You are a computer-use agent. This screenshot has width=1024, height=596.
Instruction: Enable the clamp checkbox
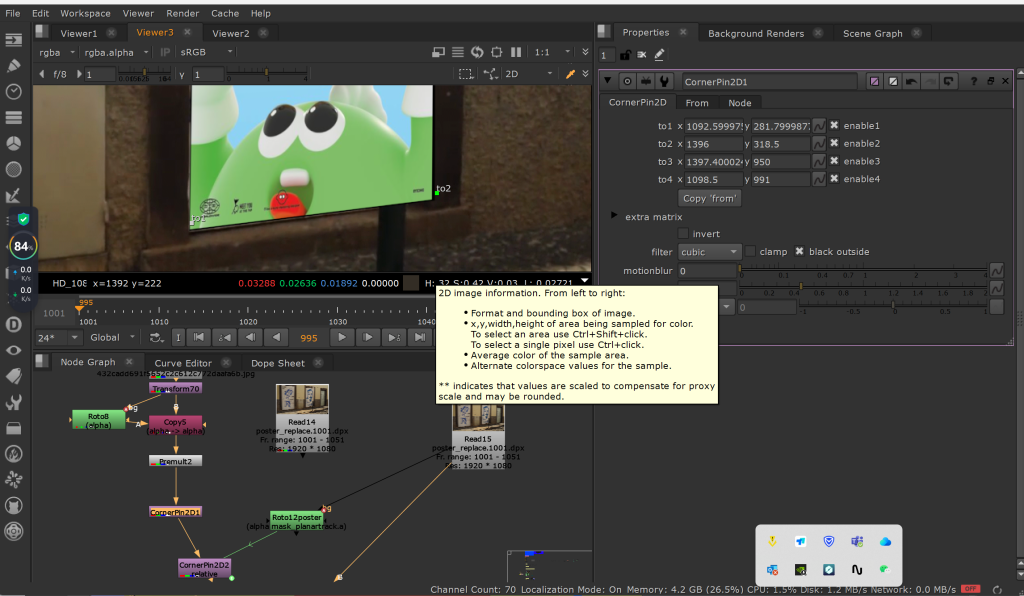coord(750,251)
